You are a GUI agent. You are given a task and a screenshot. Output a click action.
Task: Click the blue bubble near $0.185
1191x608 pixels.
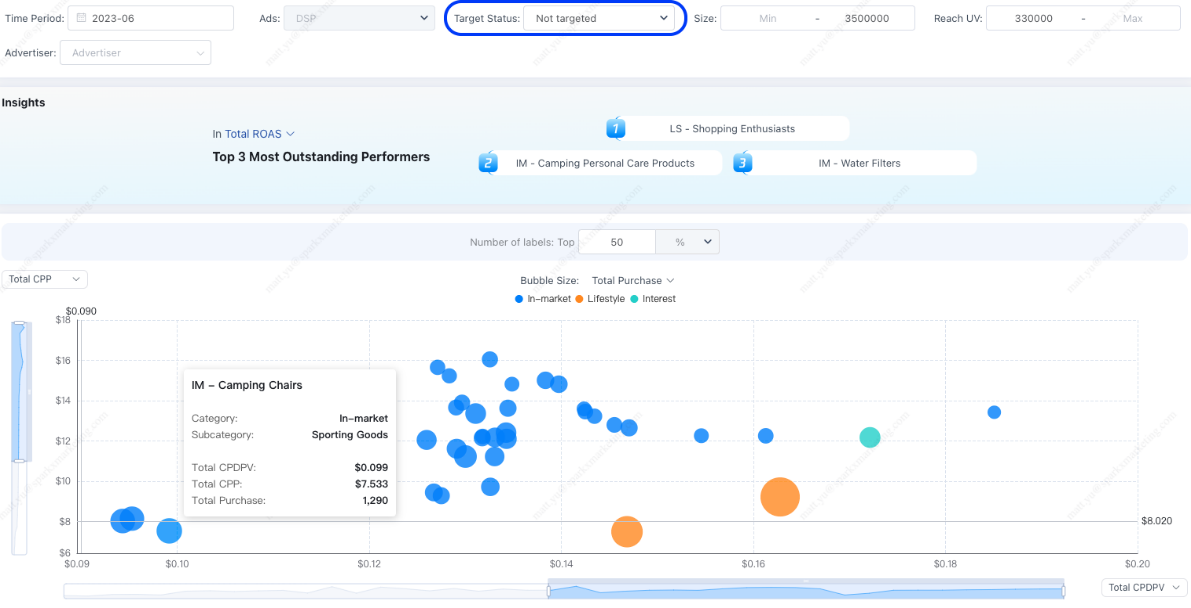(x=994, y=412)
